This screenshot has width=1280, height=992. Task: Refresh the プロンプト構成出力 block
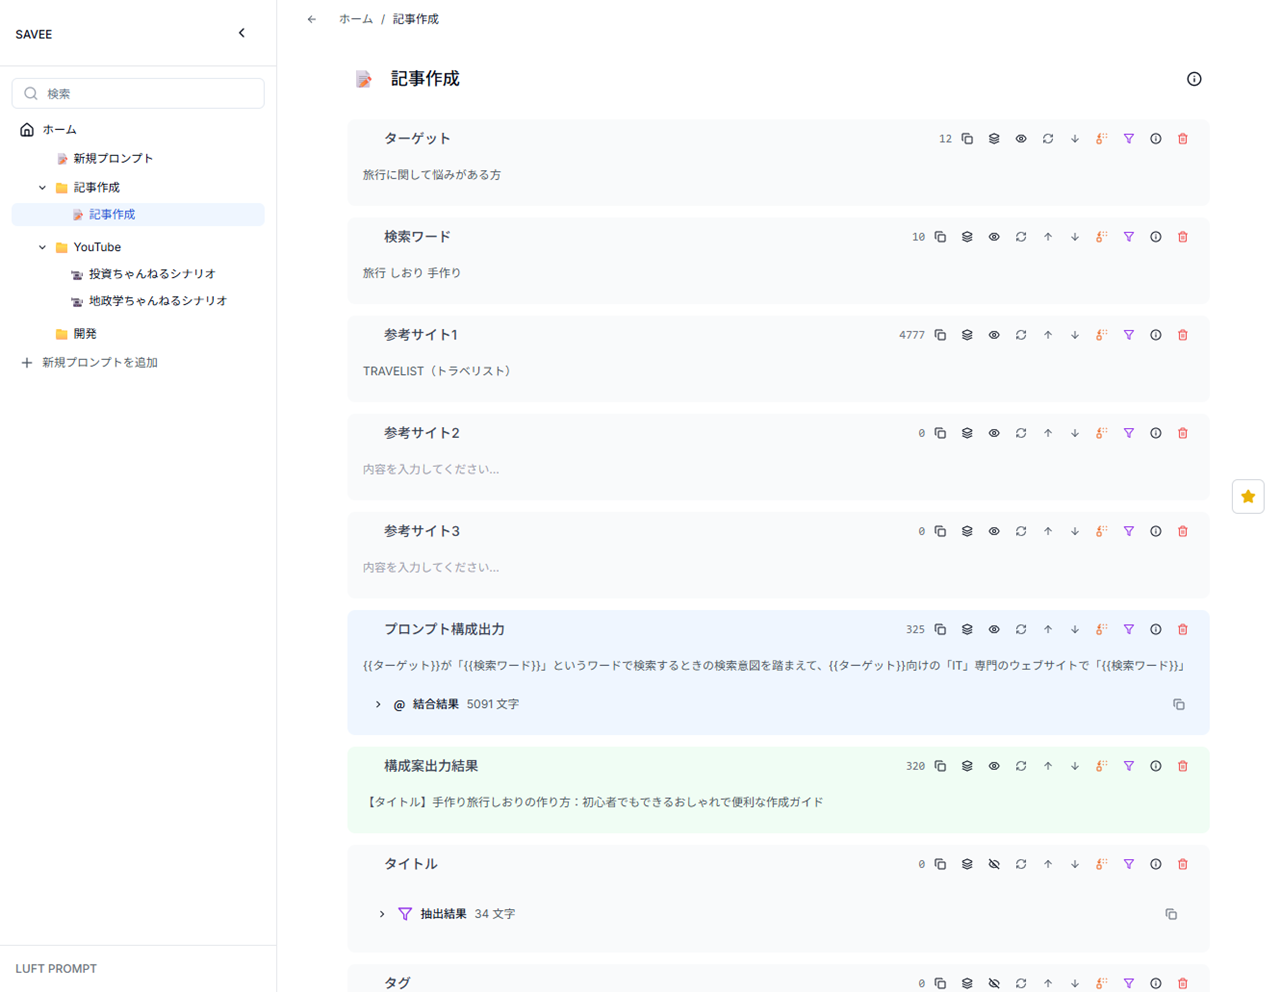[x=1021, y=630]
